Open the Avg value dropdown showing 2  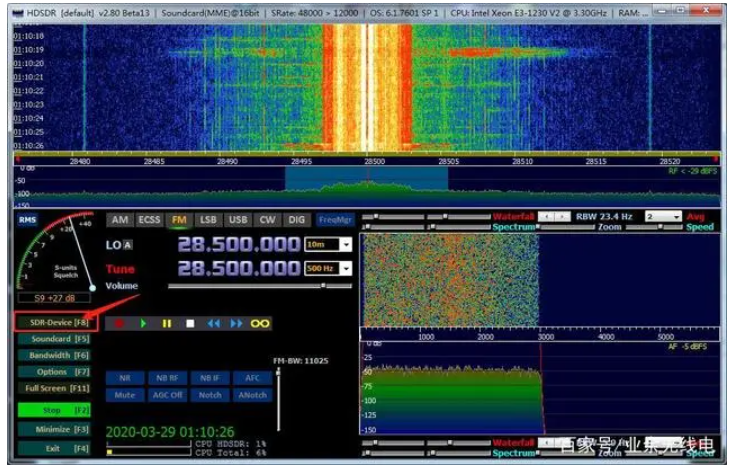(677, 216)
